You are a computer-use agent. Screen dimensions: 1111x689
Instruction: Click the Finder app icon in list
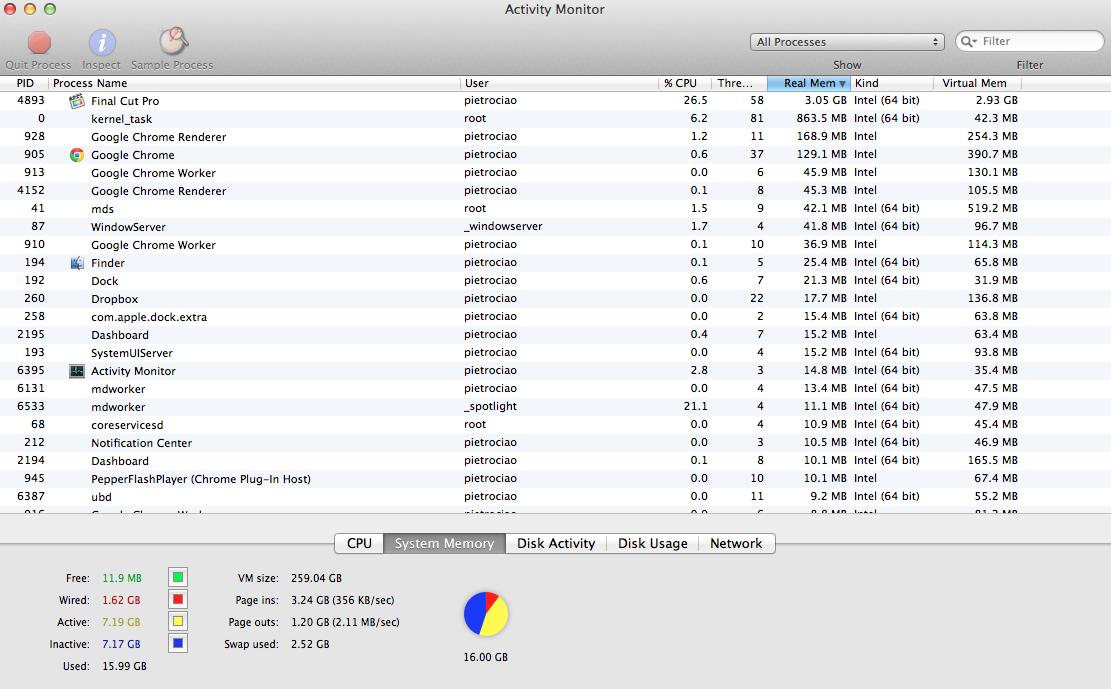[x=77, y=263]
